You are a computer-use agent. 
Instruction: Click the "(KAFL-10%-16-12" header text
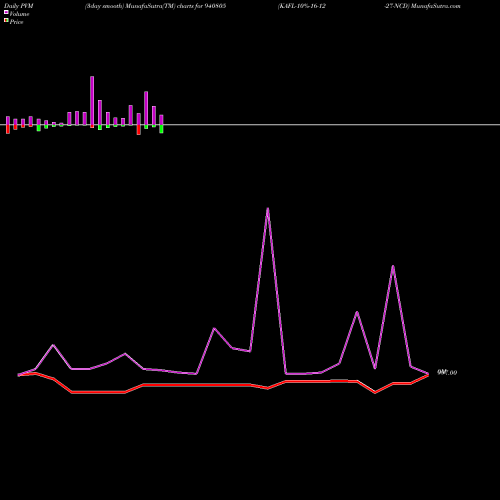tap(302, 6)
